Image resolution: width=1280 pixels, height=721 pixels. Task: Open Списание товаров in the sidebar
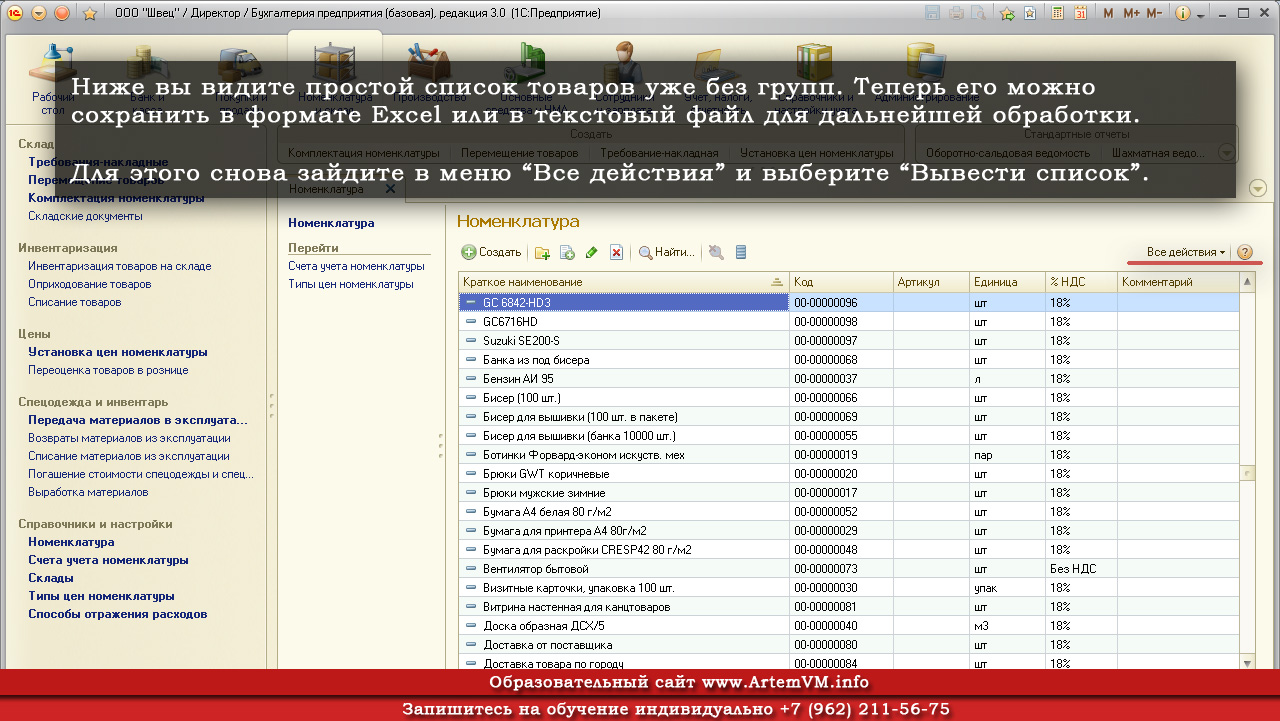(75, 302)
